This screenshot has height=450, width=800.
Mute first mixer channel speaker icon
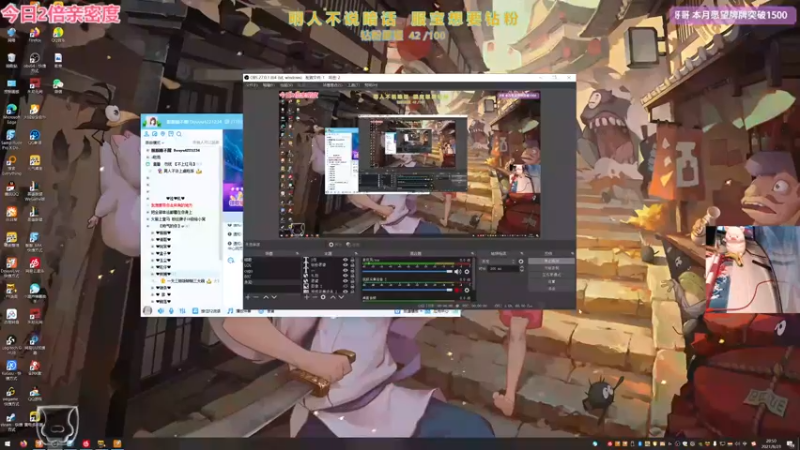[x=458, y=272]
